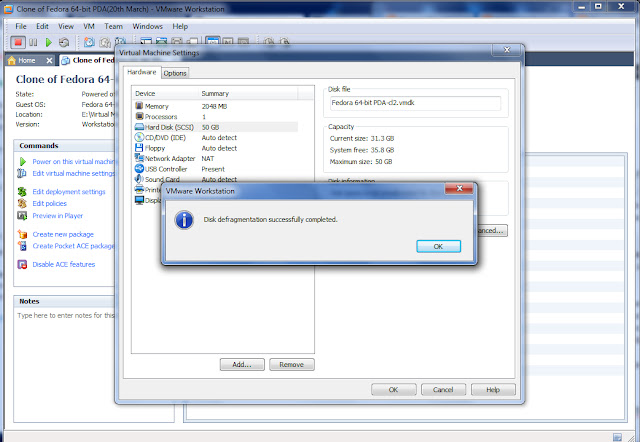640x442 pixels.
Task: Click the blue info icon in the message box
Action: [184, 220]
